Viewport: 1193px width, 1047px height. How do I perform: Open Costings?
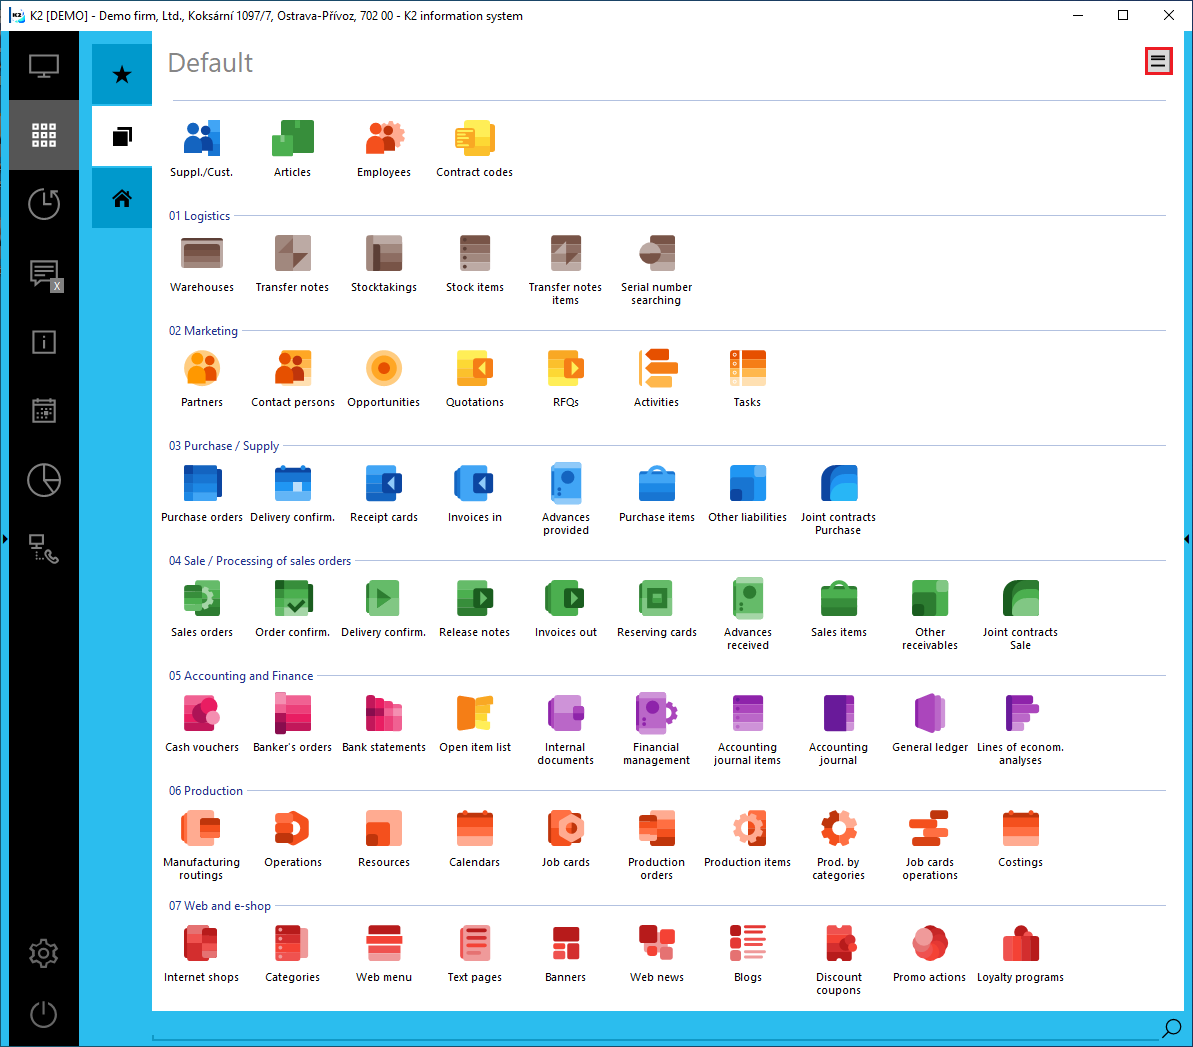[x=1020, y=839]
